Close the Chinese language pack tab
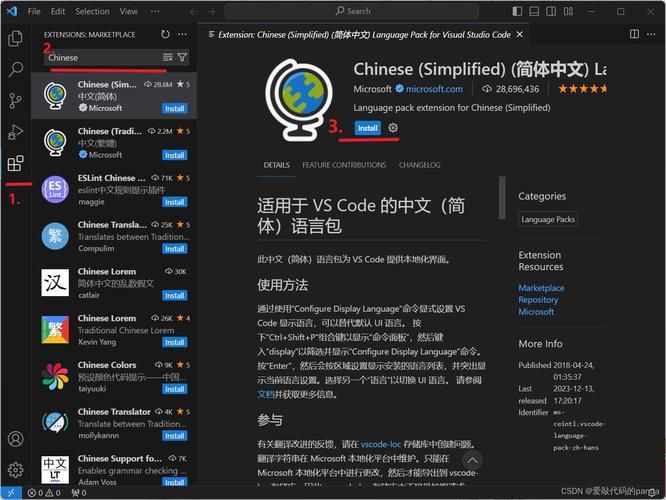666x500 pixels. click(519, 34)
